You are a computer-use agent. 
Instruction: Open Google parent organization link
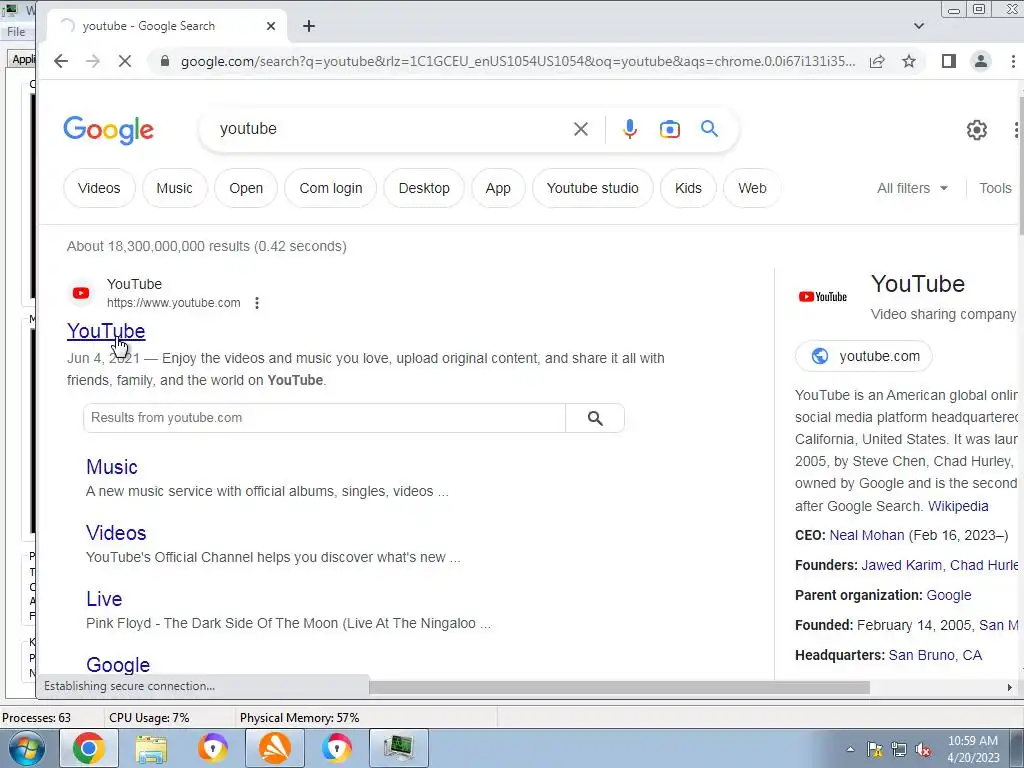pyautogui.click(x=949, y=596)
